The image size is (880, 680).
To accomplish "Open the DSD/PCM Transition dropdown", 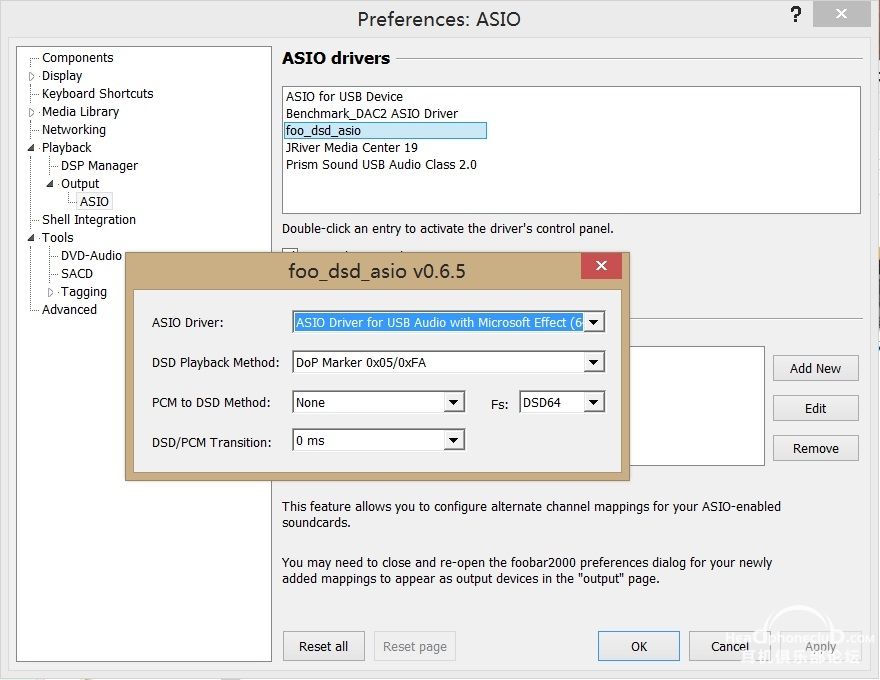I will pyautogui.click(x=453, y=441).
